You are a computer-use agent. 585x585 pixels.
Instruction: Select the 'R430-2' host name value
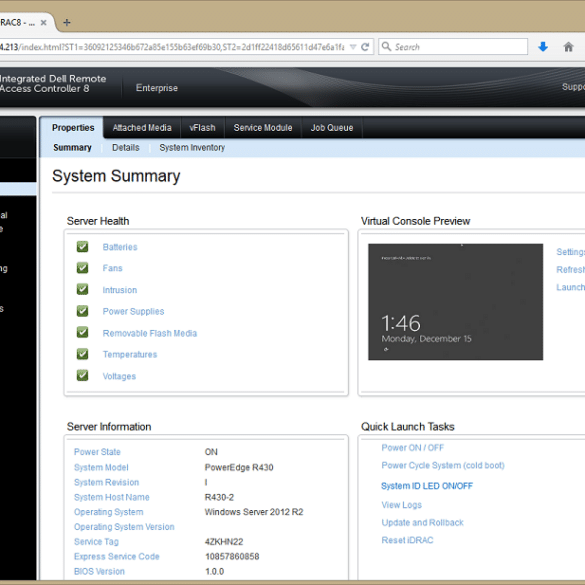pos(219,497)
